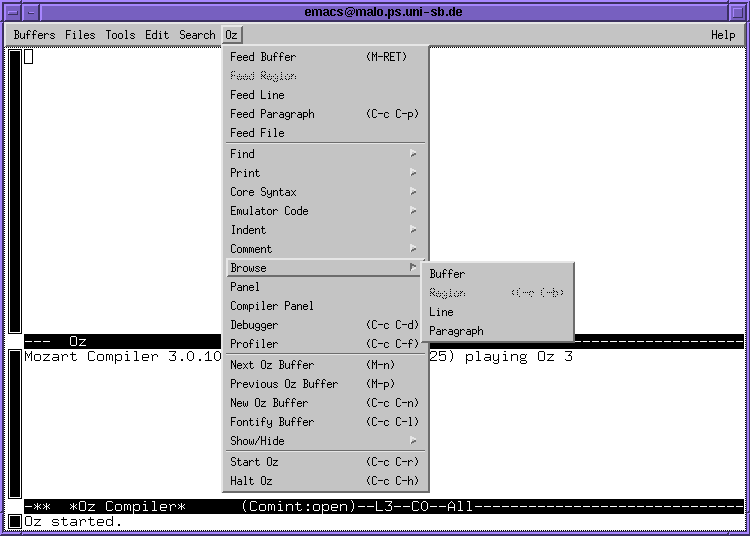This screenshot has height=536, width=750.
Task: Open the Help menu
Action: [723, 35]
